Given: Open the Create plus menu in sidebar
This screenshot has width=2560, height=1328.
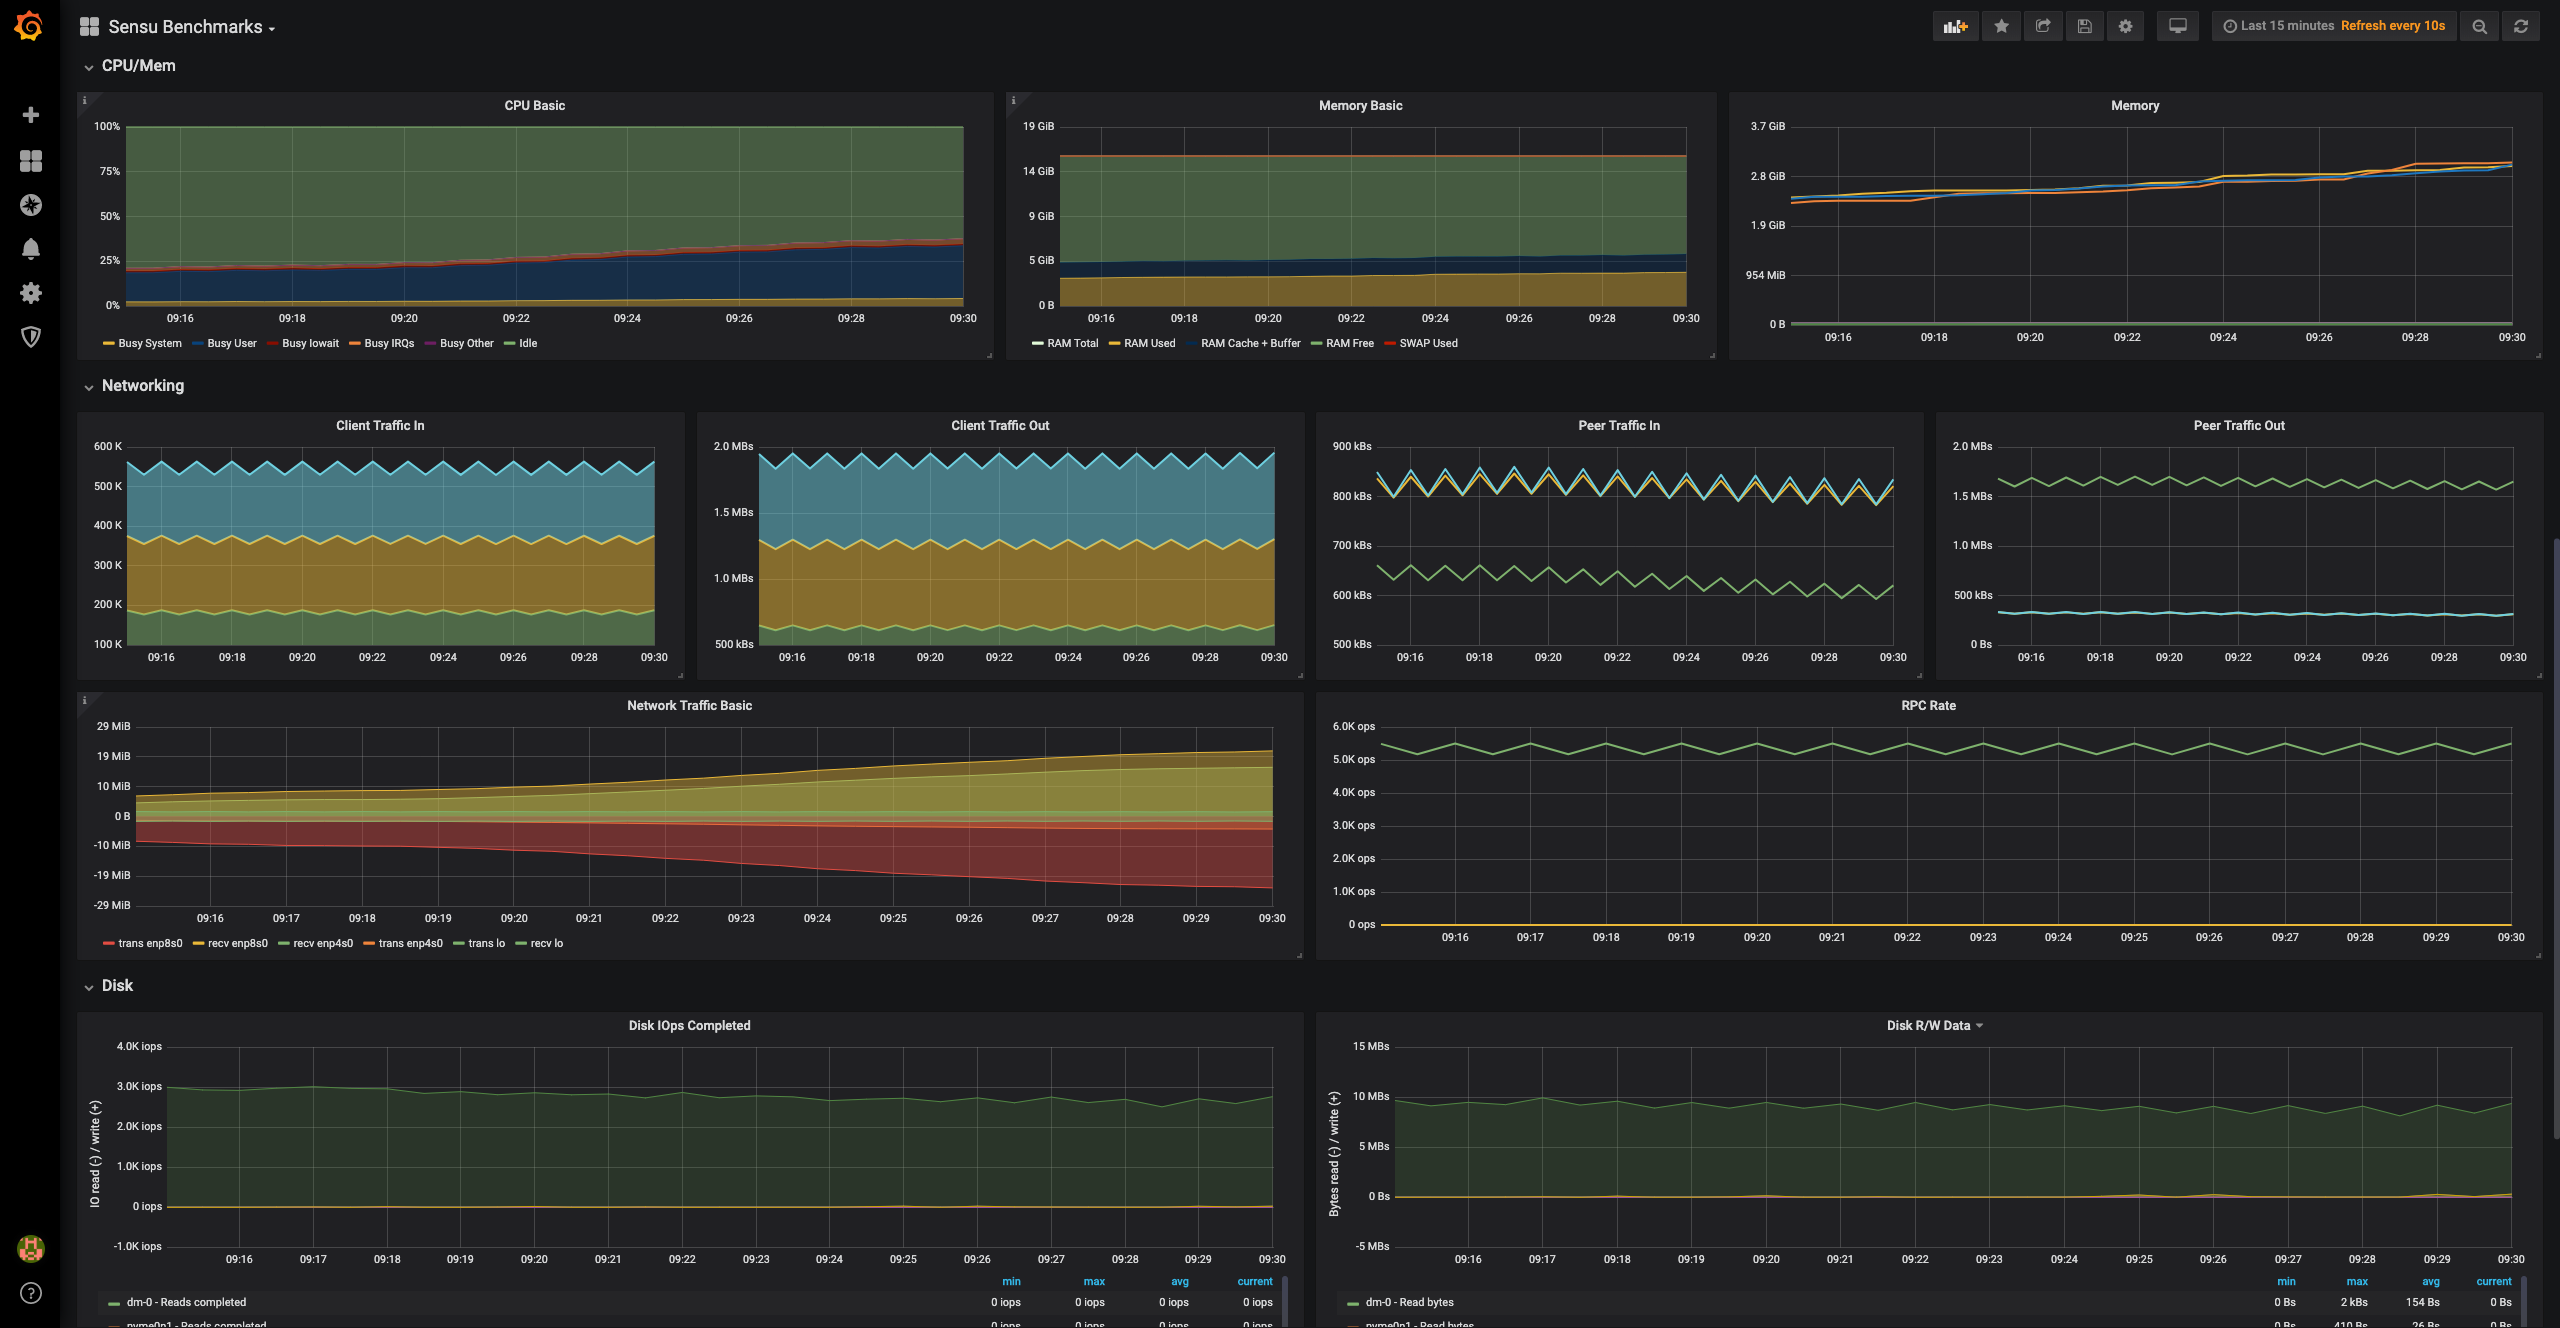Looking at the screenshot, I should tap(31, 115).
